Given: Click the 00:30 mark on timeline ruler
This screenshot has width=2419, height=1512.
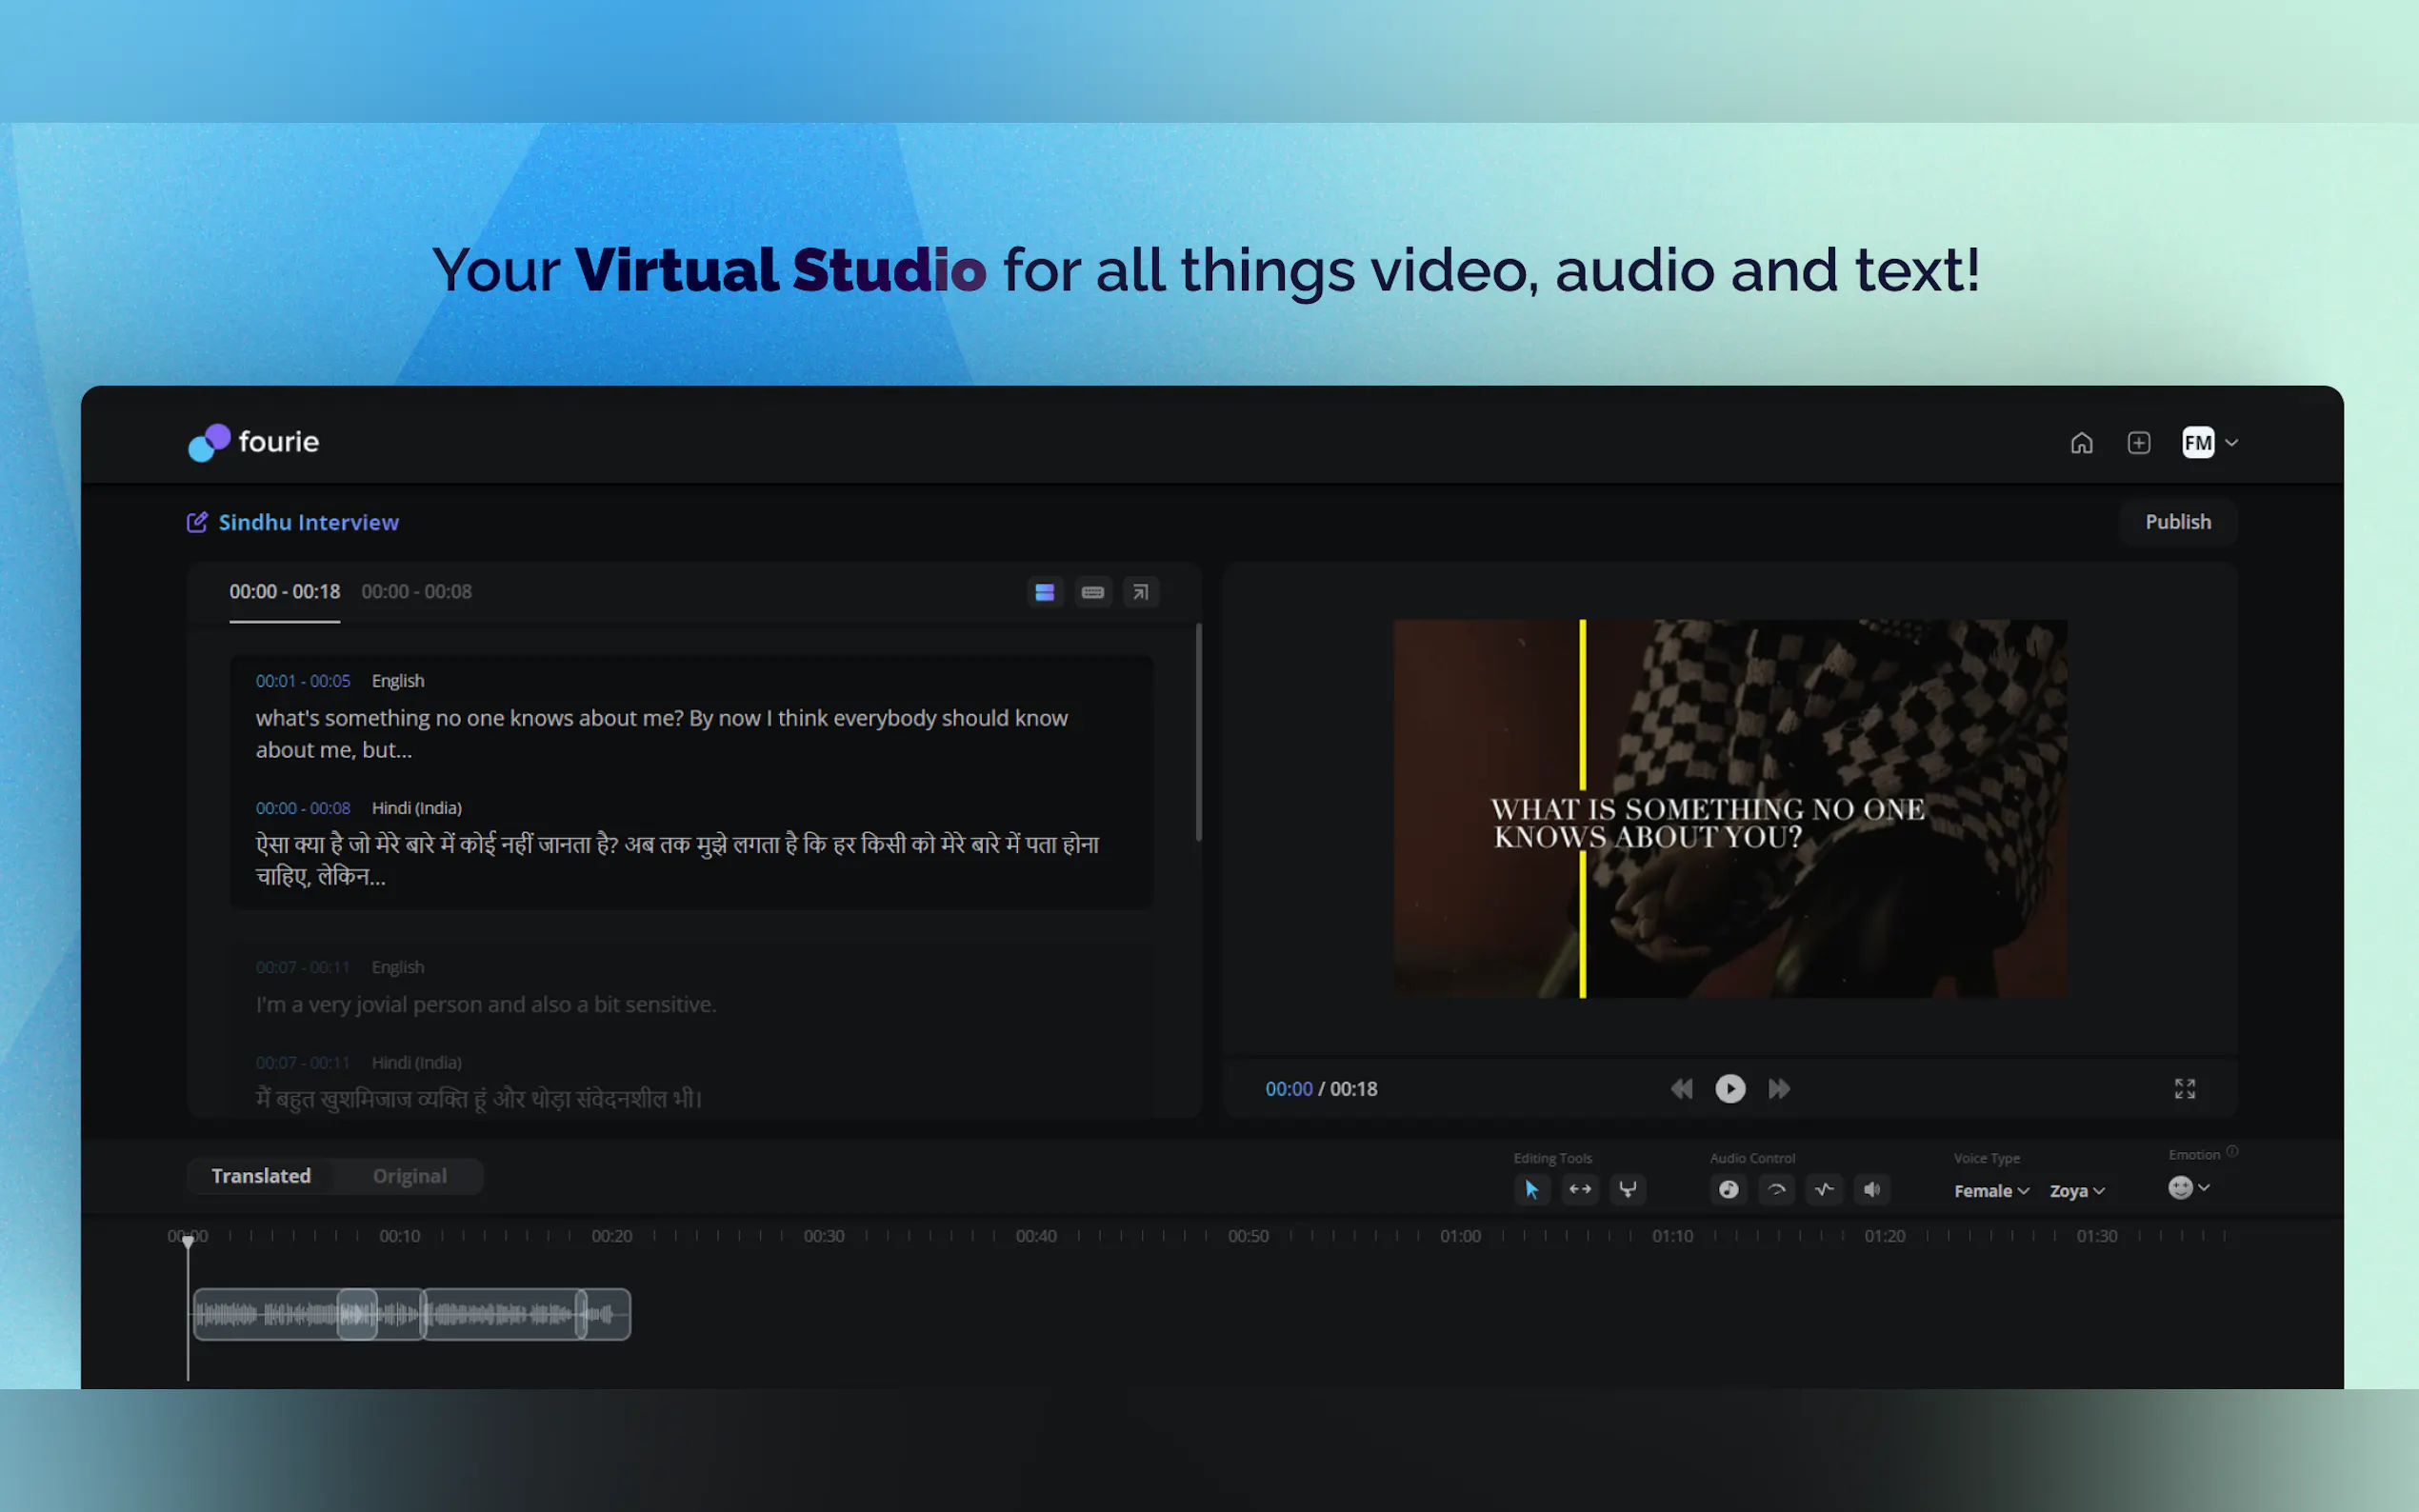Looking at the screenshot, I should click(x=824, y=1236).
